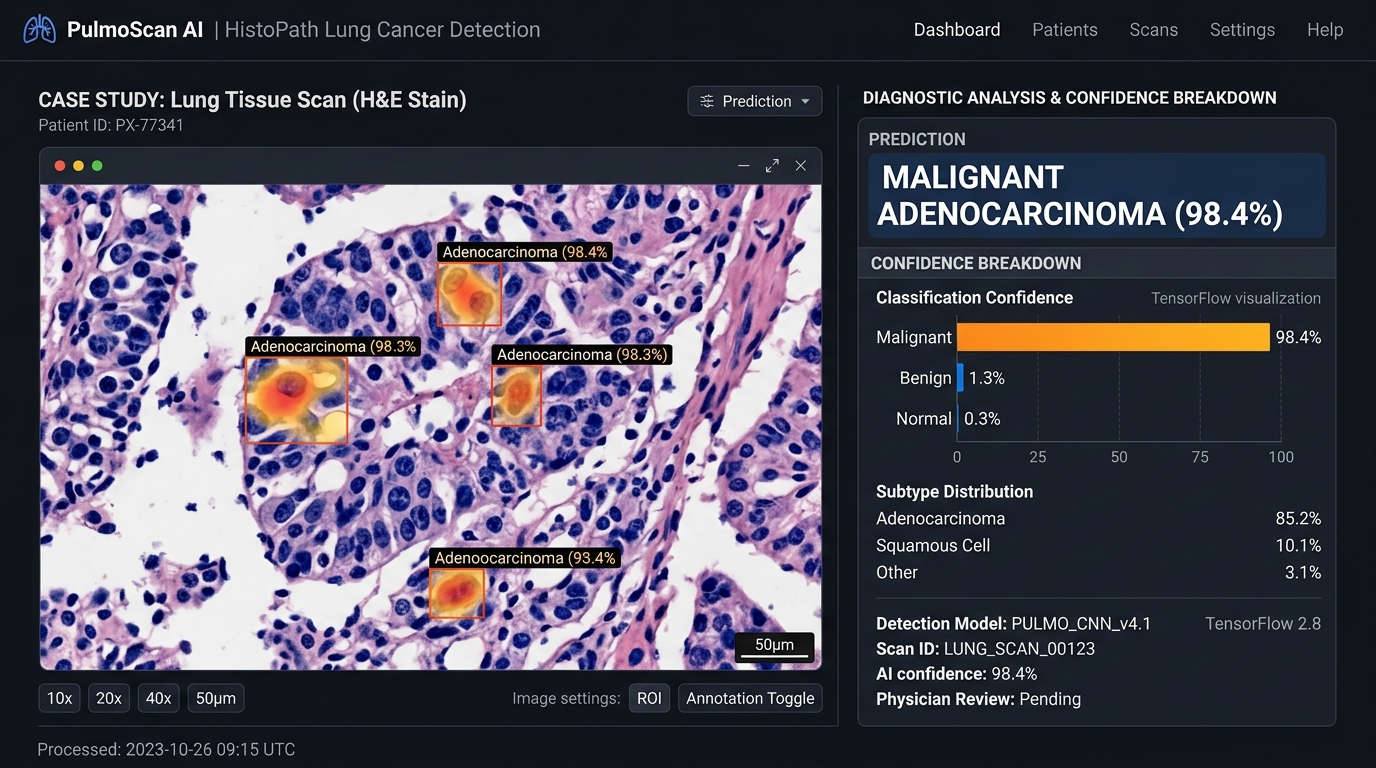This screenshot has width=1376, height=768.
Task: Open the Help link in top navigation
Action: coord(1325,30)
